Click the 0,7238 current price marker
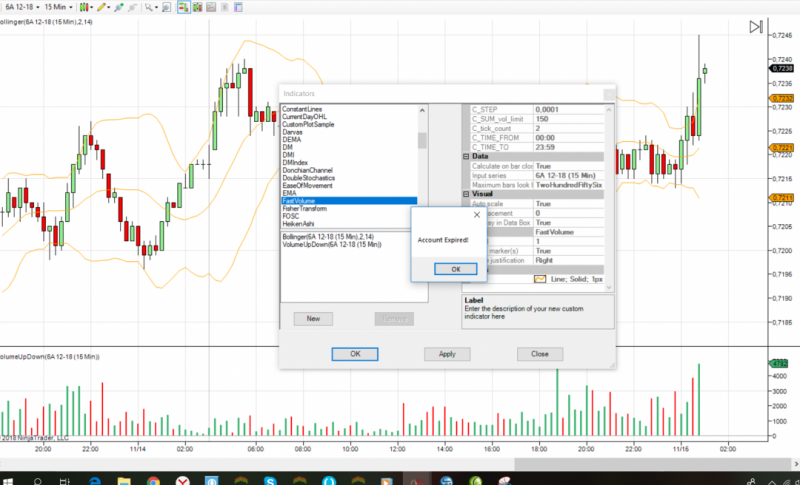 click(782, 68)
